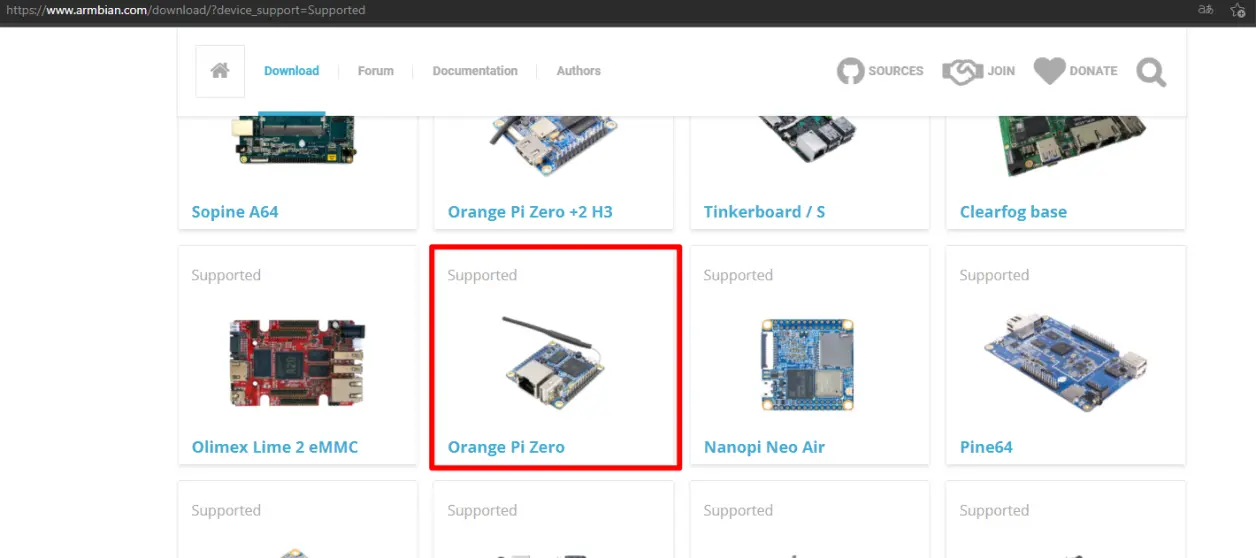Open the Tinkerboard / S link
Image resolution: width=1256 pixels, height=558 pixels.
point(764,212)
